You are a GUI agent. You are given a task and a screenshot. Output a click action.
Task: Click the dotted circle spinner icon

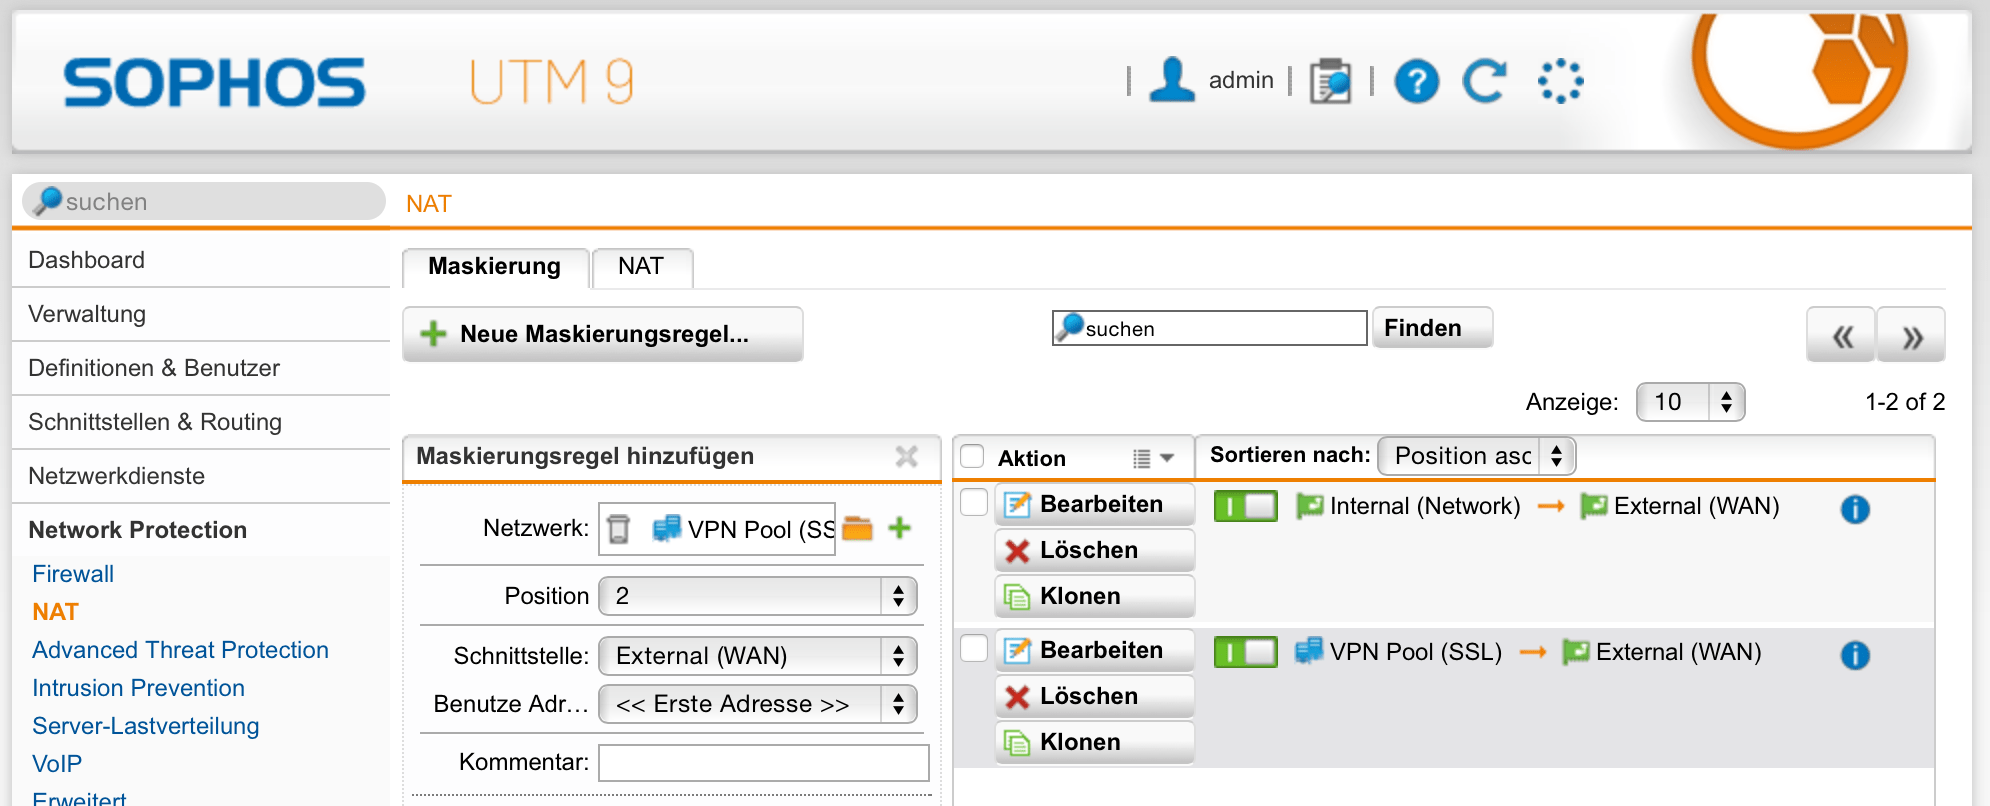(1560, 81)
